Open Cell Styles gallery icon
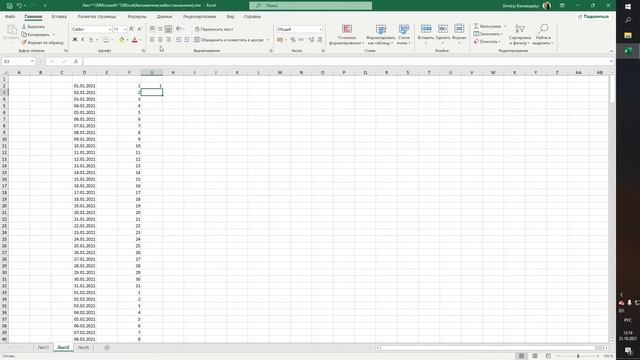This screenshot has width=640, height=360. pos(404,29)
